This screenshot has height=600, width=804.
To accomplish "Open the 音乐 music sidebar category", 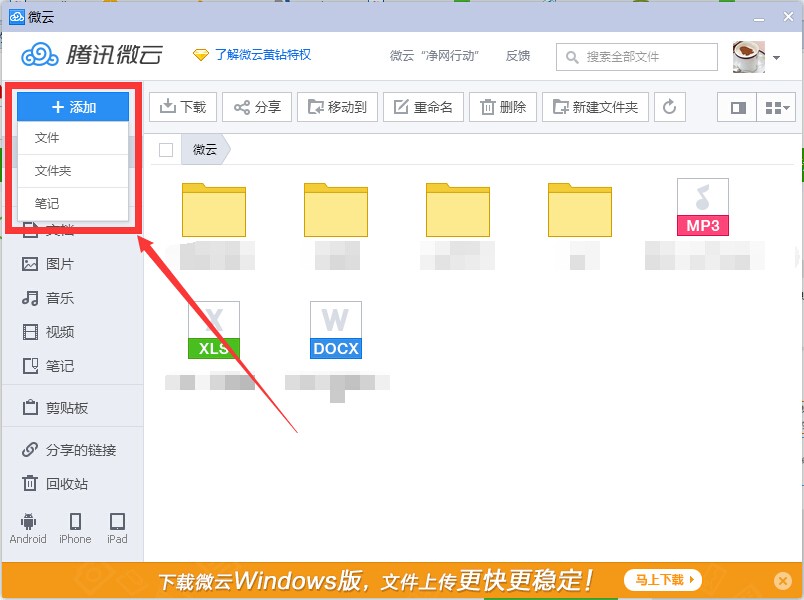I will [x=48, y=298].
